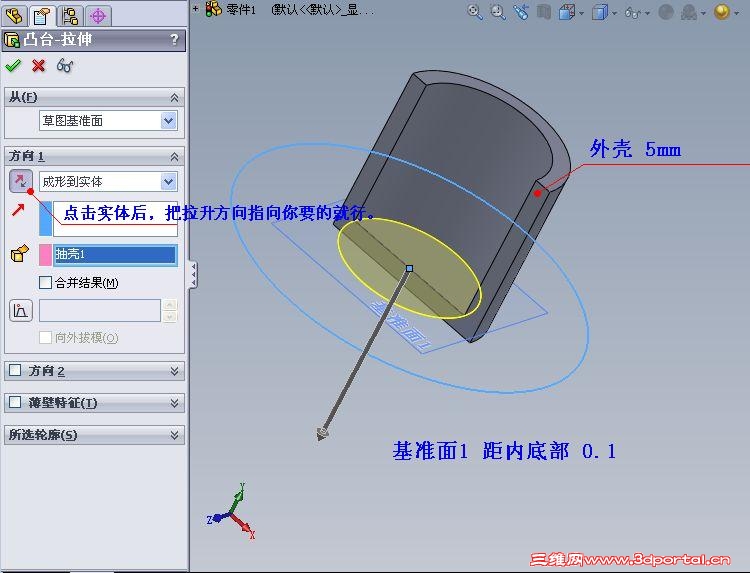Click the Apply Scene icon
The image size is (750, 573).
coord(689,12)
